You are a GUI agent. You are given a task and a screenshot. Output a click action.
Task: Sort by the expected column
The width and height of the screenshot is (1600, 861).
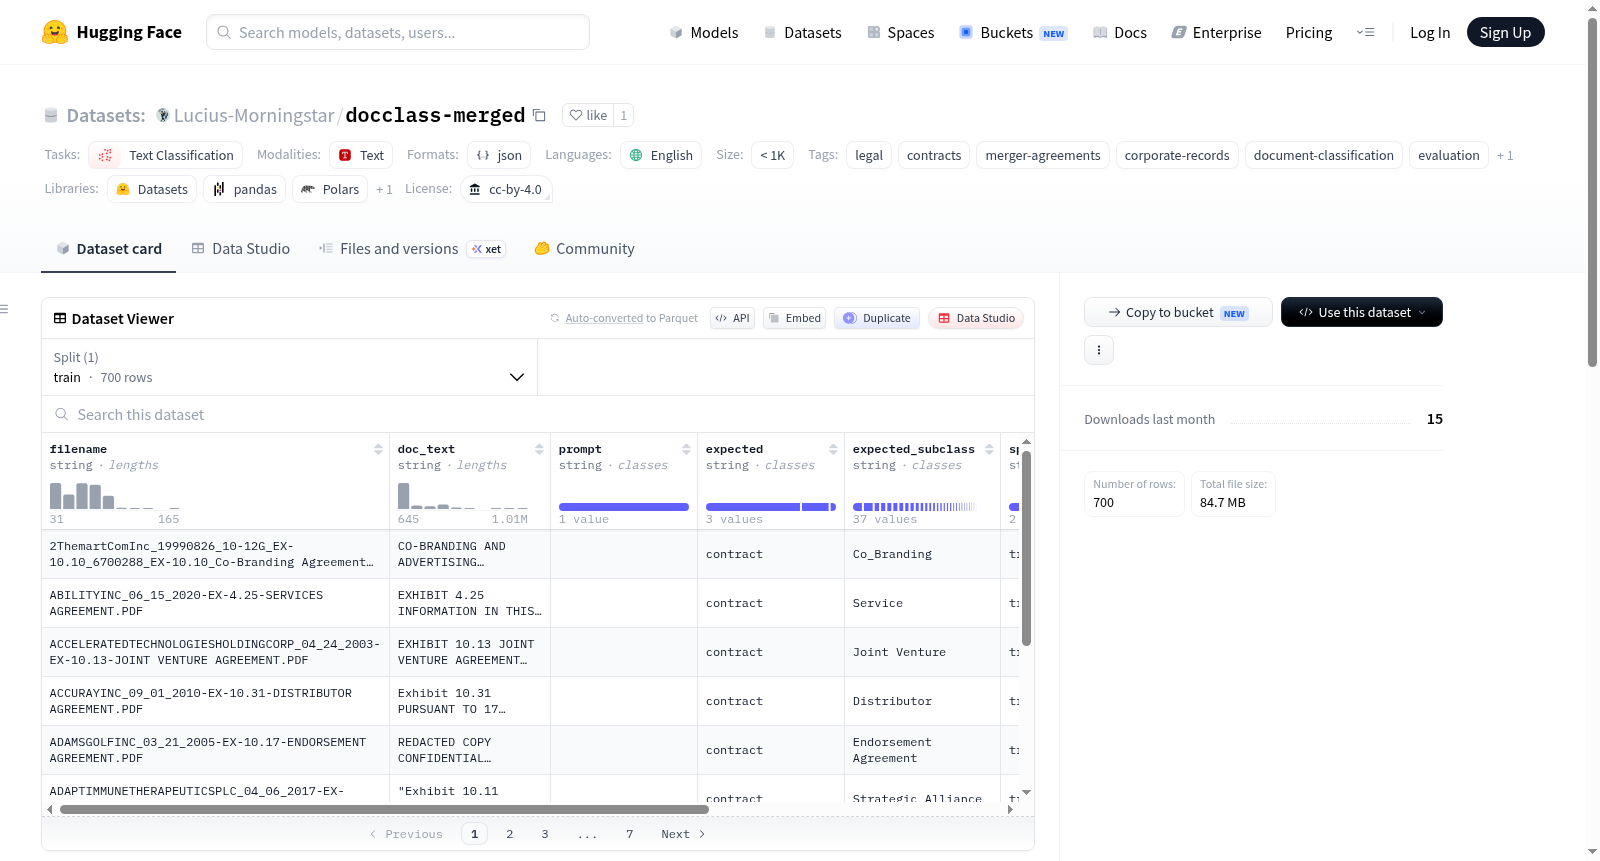(x=833, y=449)
